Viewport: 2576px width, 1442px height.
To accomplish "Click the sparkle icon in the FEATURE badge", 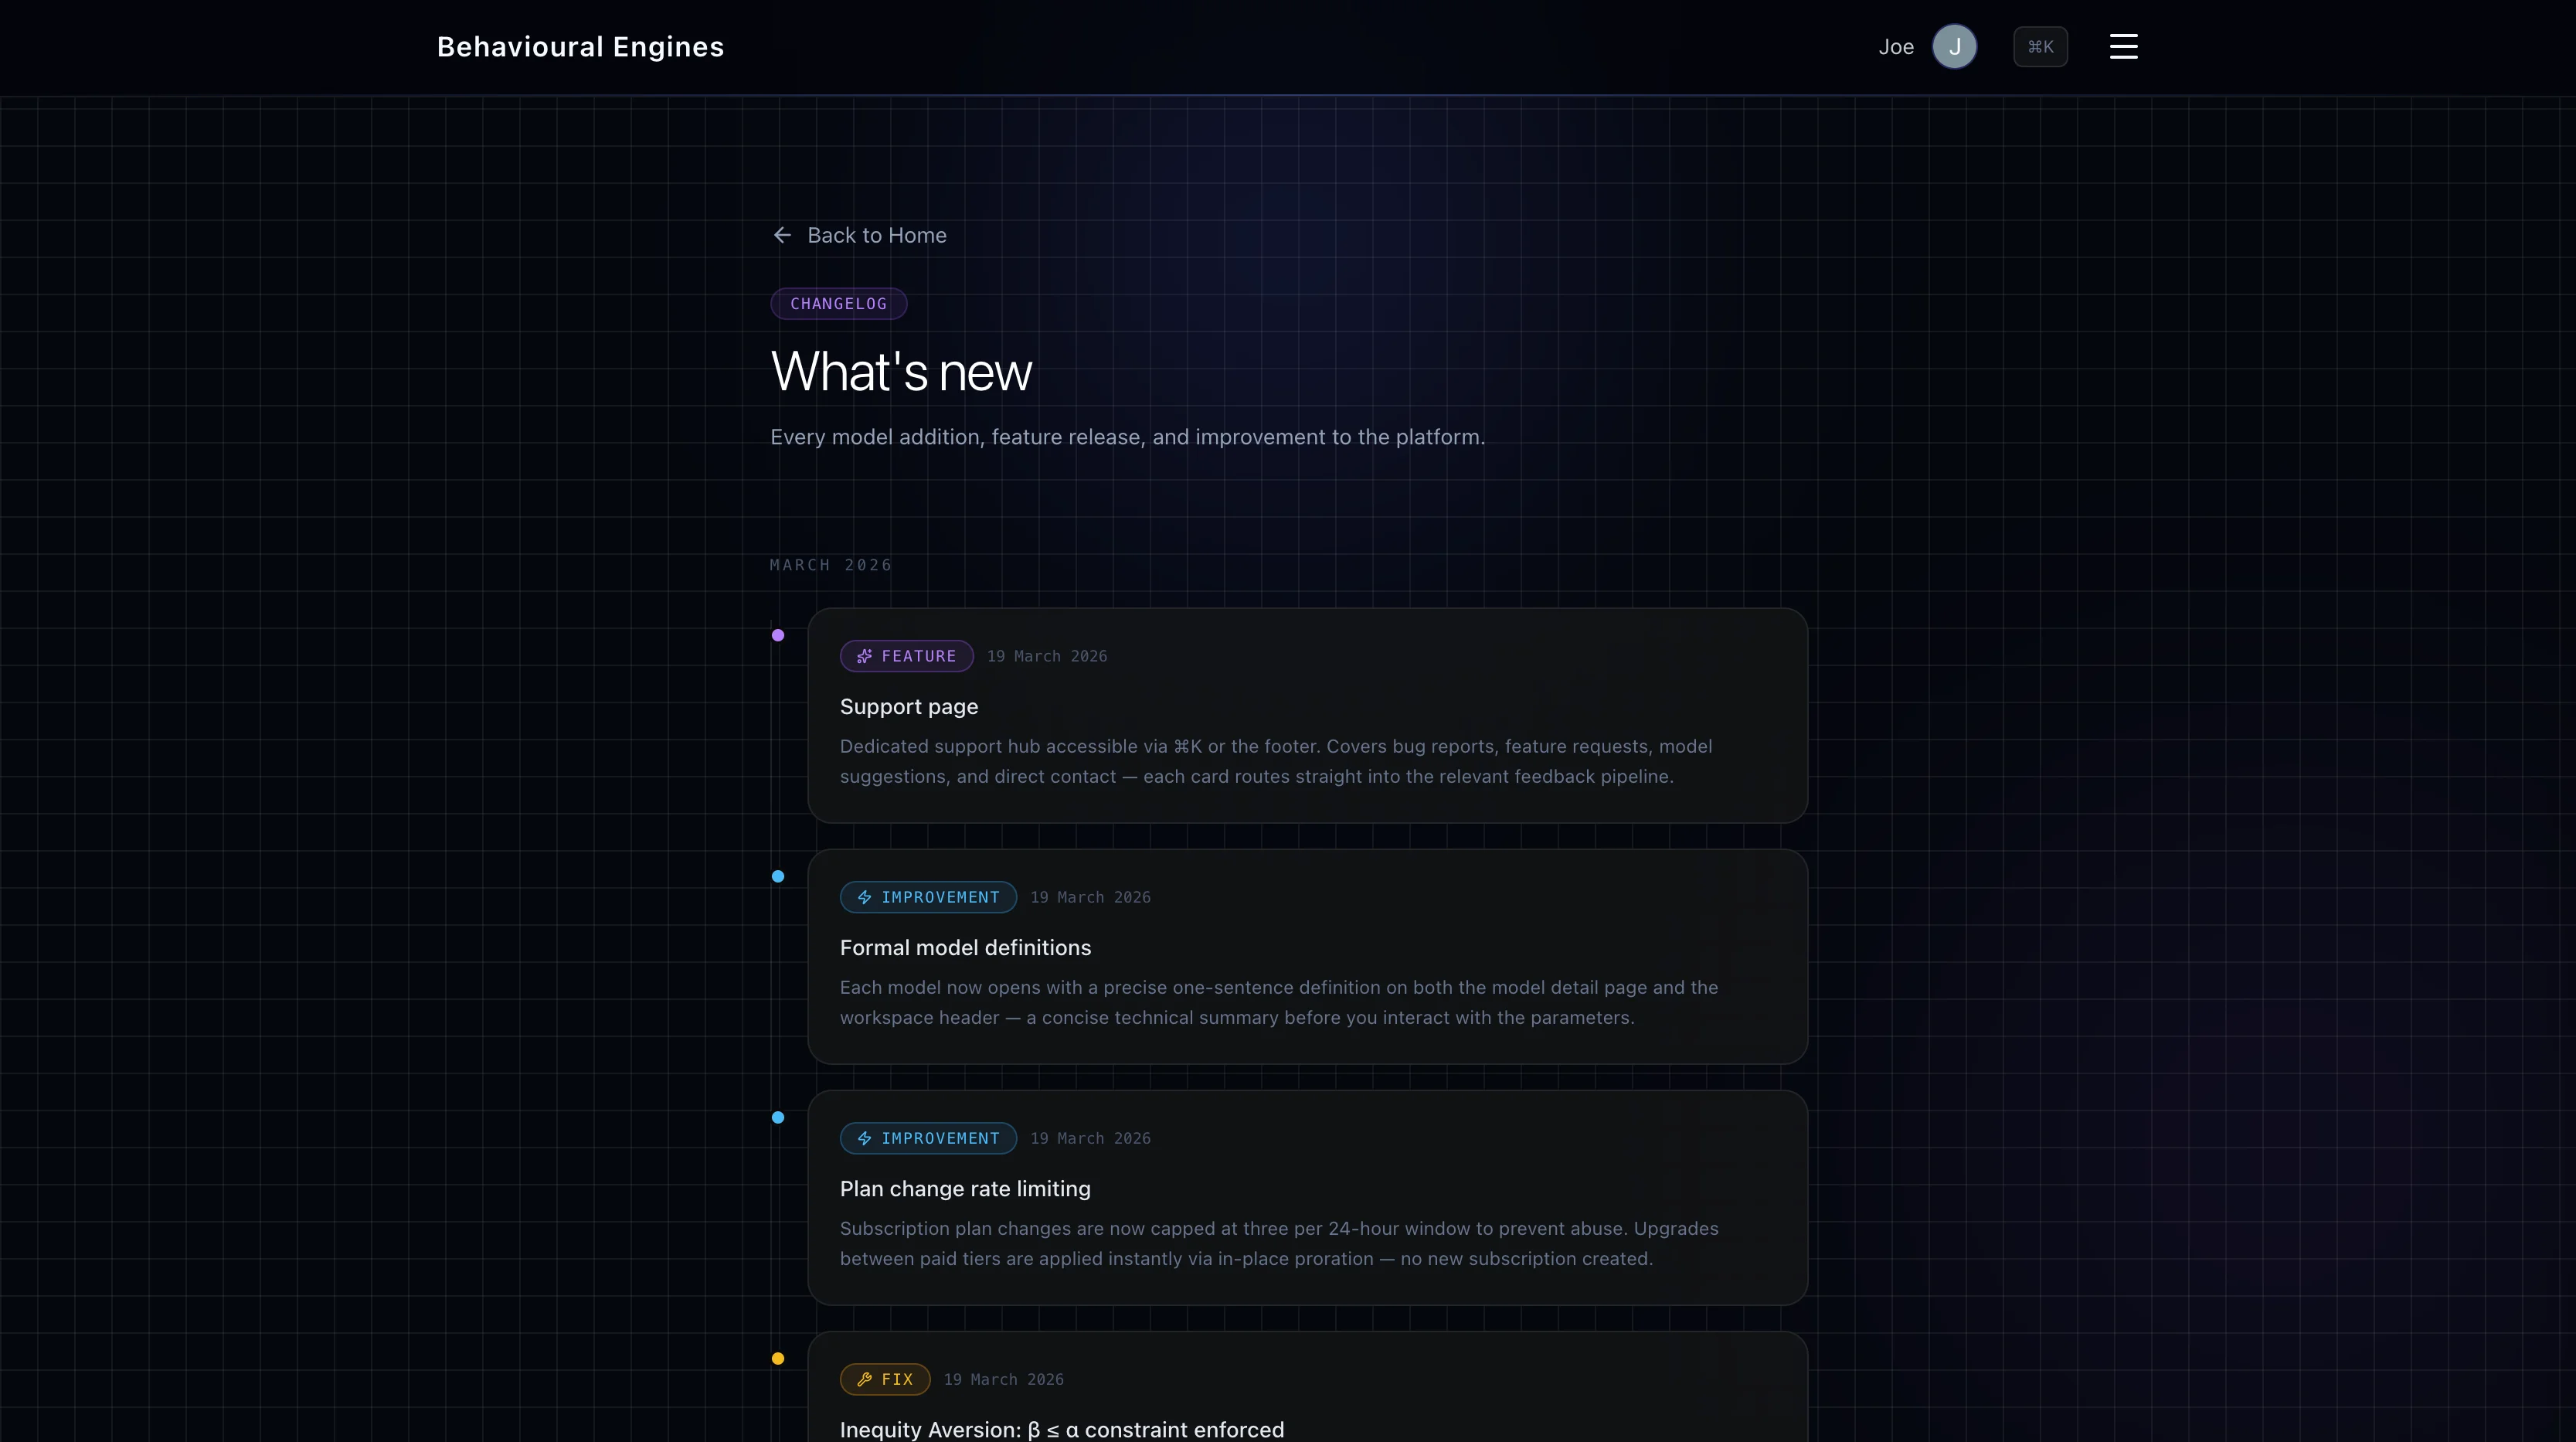I will click(x=865, y=656).
